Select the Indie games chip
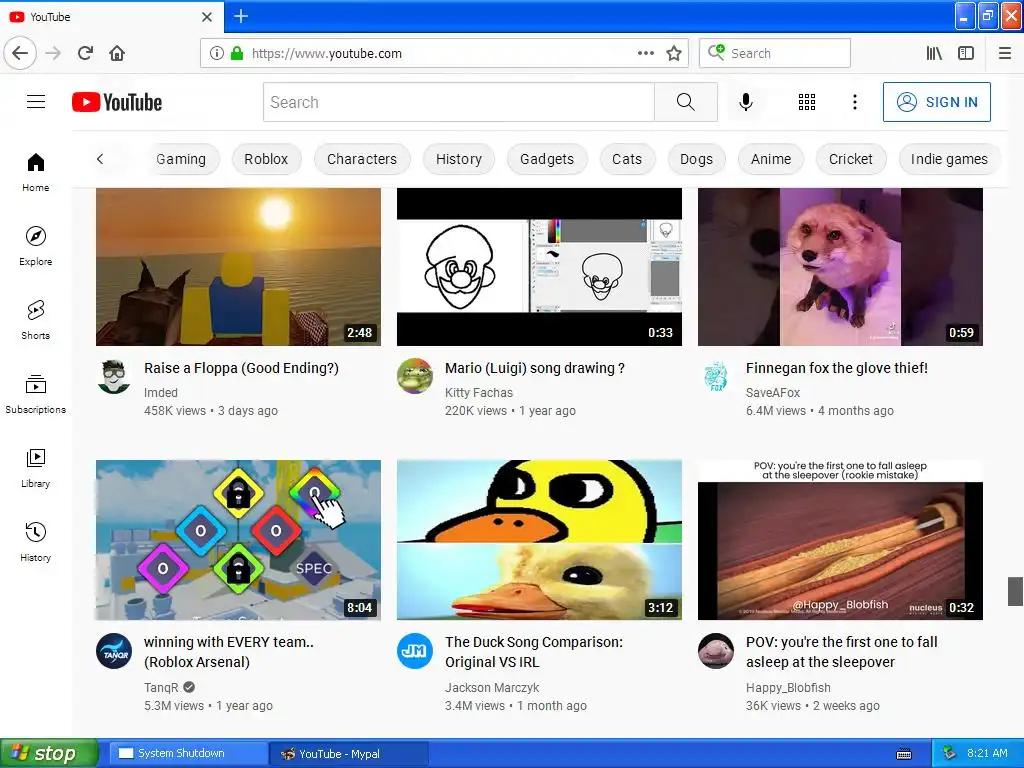The width and height of the screenshot is (1024, 768). (949, 159)
